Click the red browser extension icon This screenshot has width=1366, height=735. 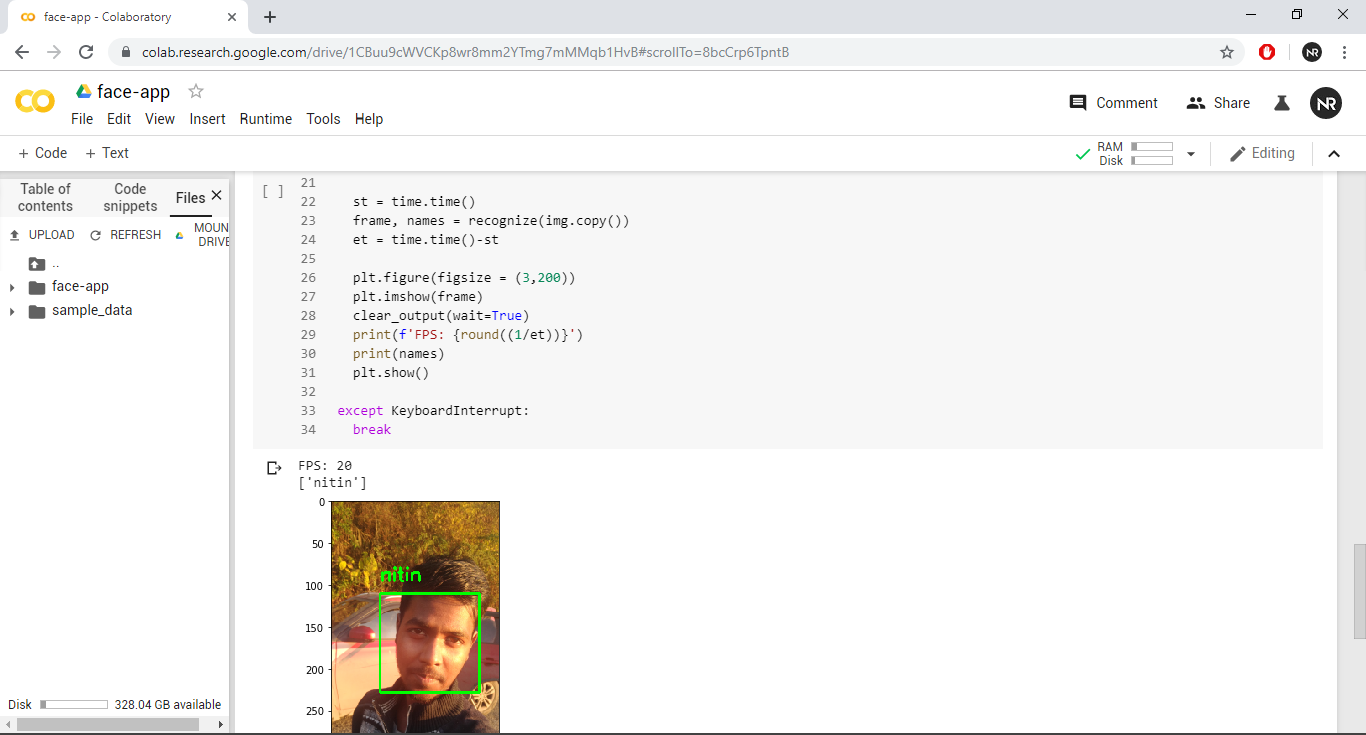click(1267, 52)
